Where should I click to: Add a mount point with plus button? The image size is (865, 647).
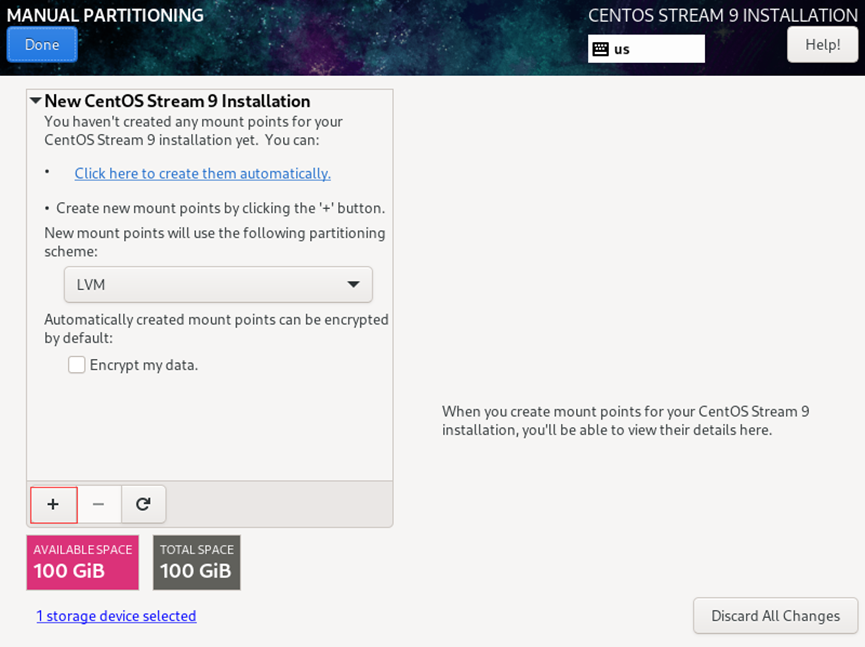coord(54,505)
